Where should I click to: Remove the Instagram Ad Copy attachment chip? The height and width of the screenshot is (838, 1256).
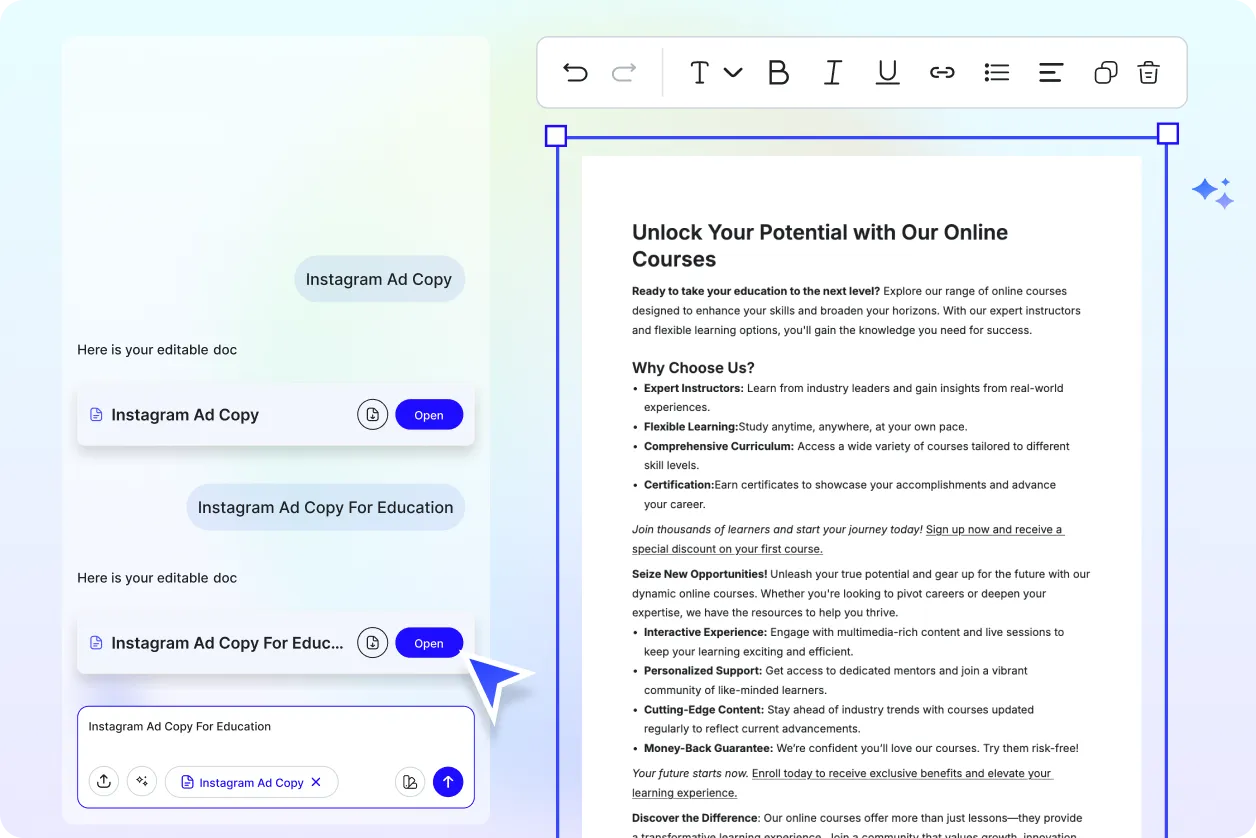316,782
